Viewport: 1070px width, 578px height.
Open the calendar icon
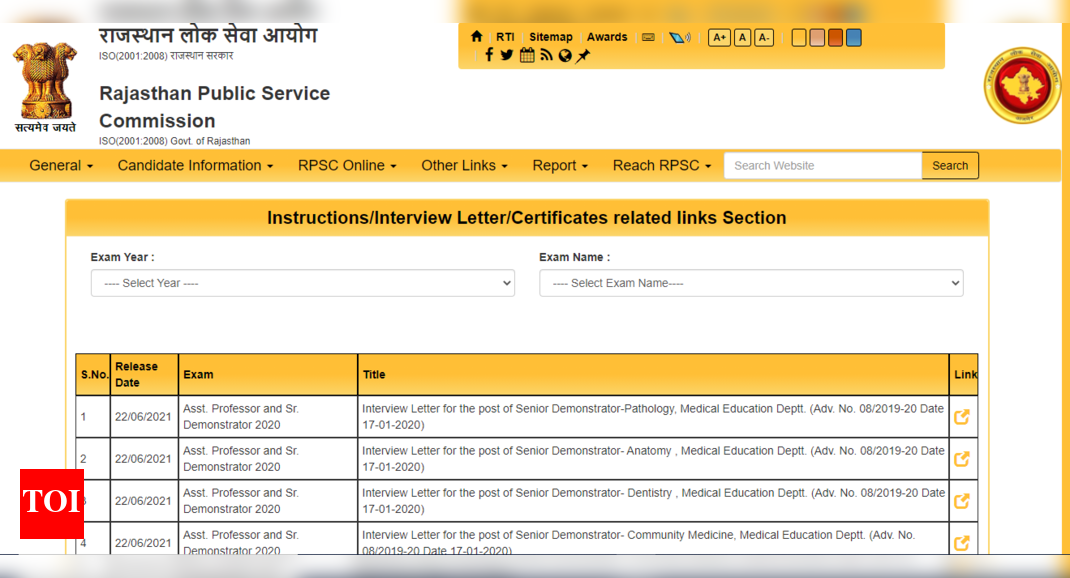tap(527, 55)
